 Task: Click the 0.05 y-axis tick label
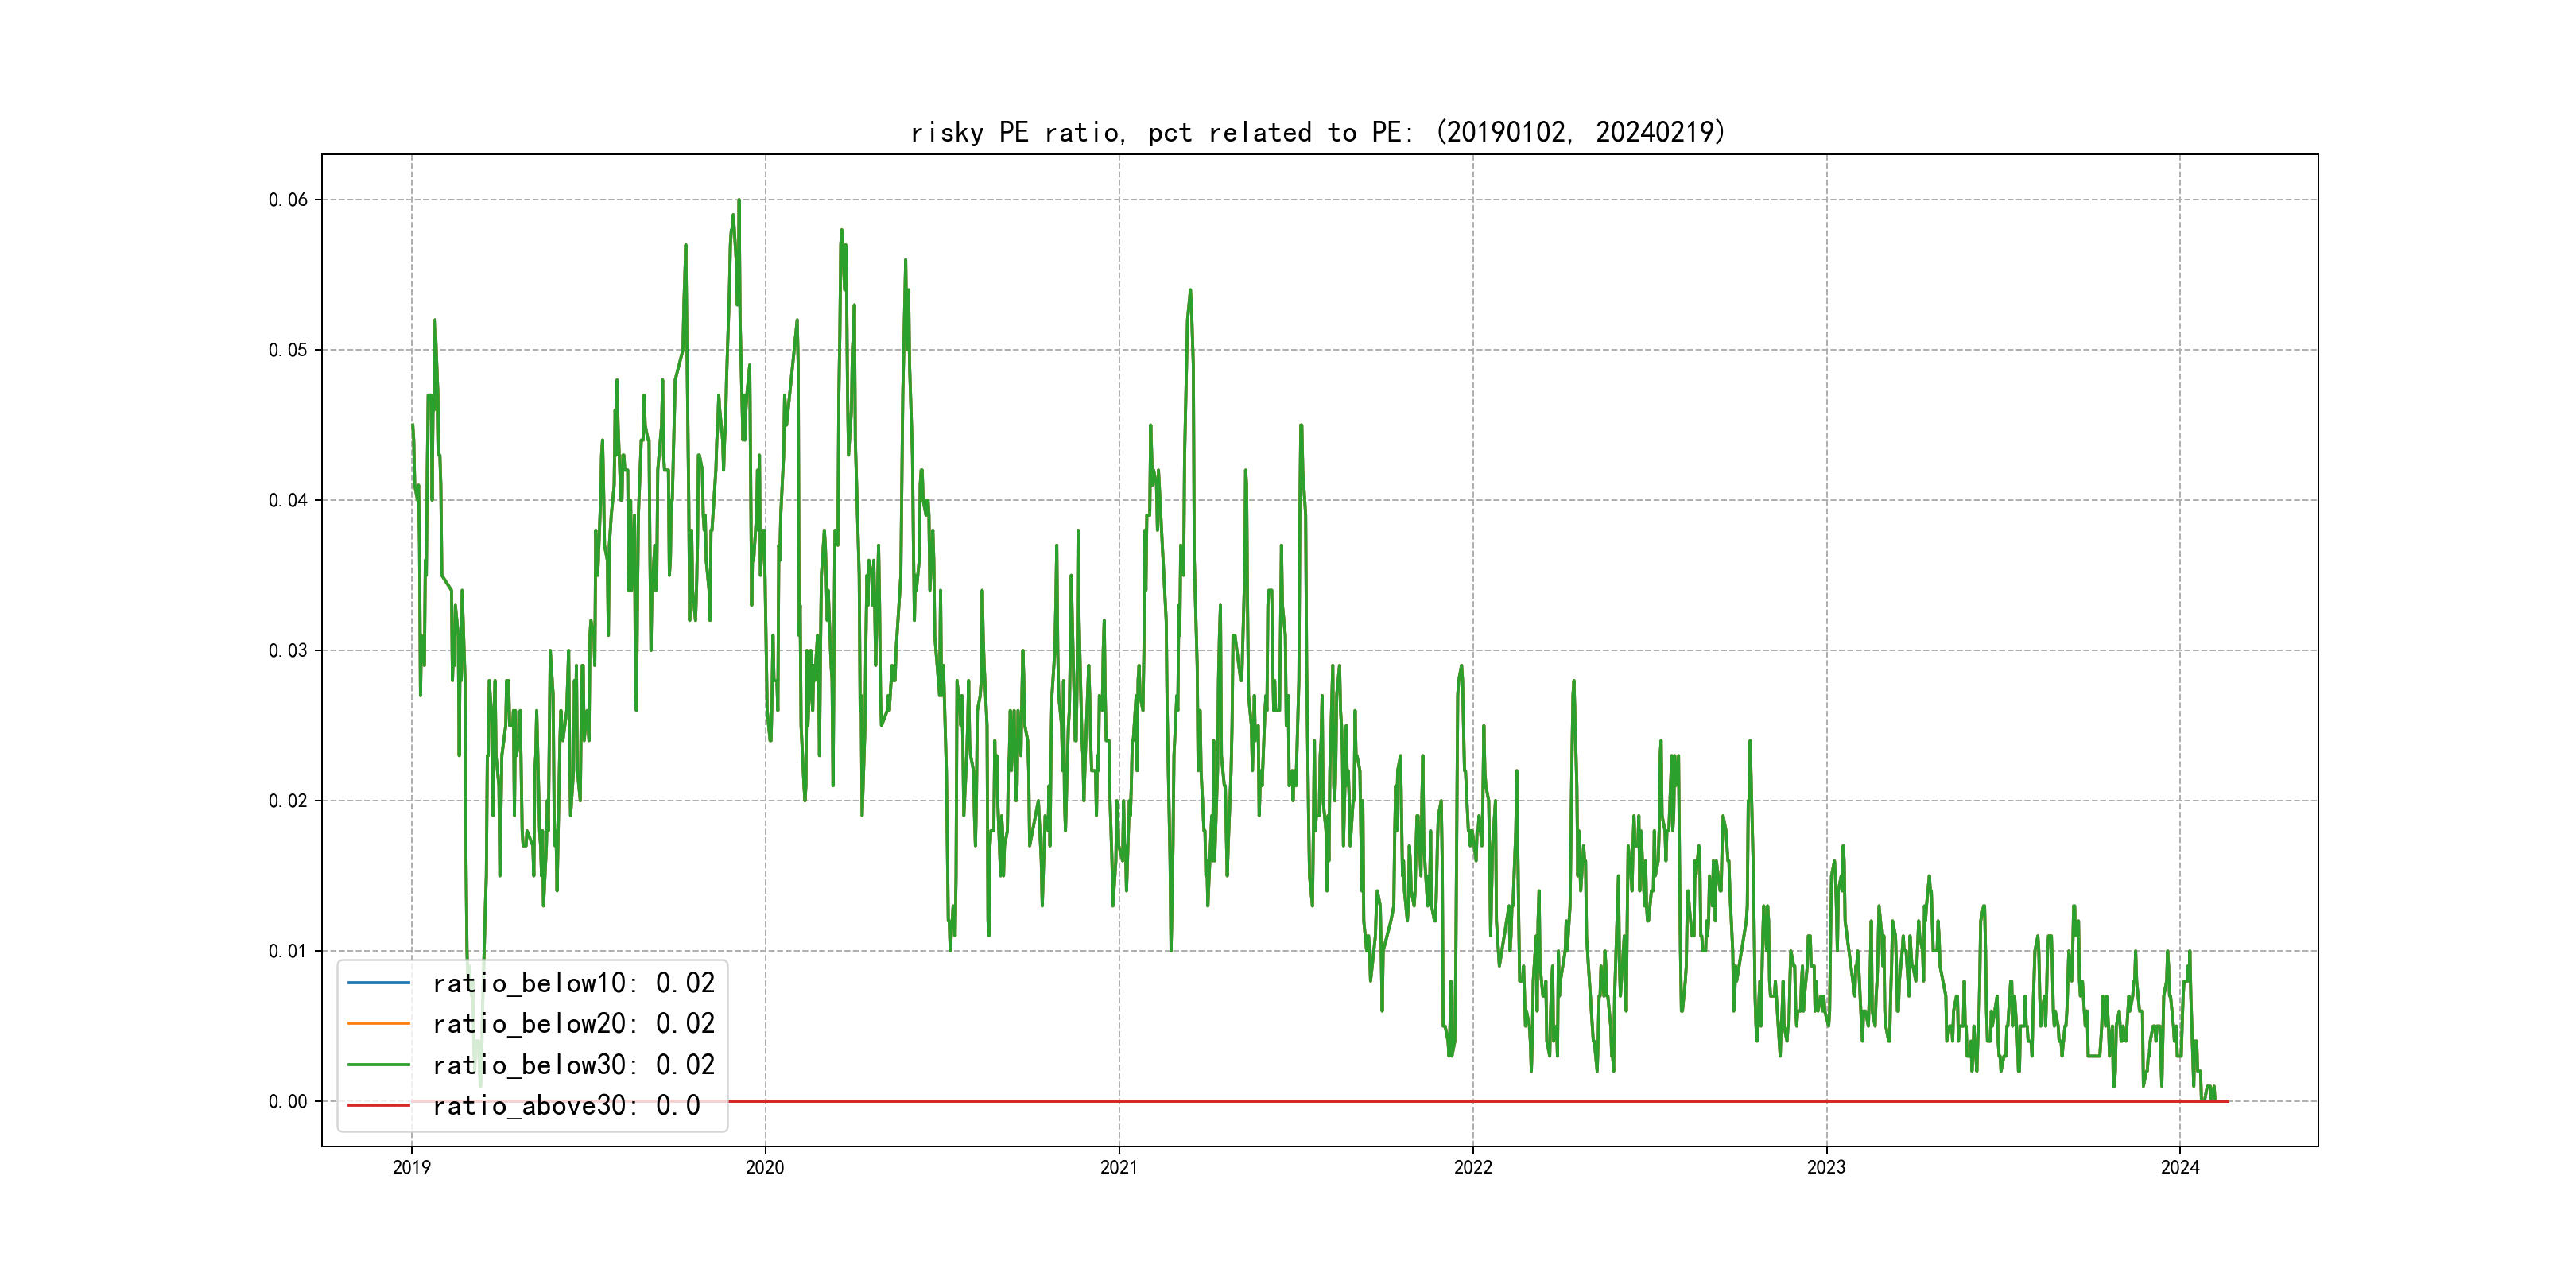point(288,350)
